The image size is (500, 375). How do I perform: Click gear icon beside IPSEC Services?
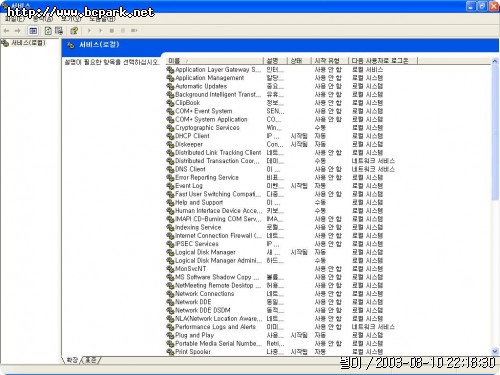tap(170, 244)
